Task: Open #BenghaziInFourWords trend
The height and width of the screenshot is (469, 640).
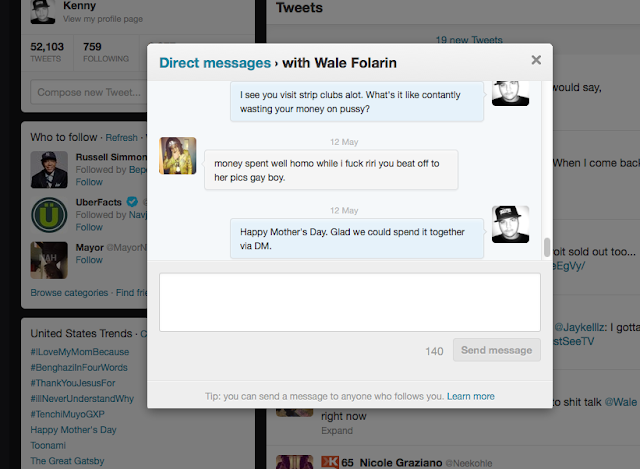Action: (79, 367)
